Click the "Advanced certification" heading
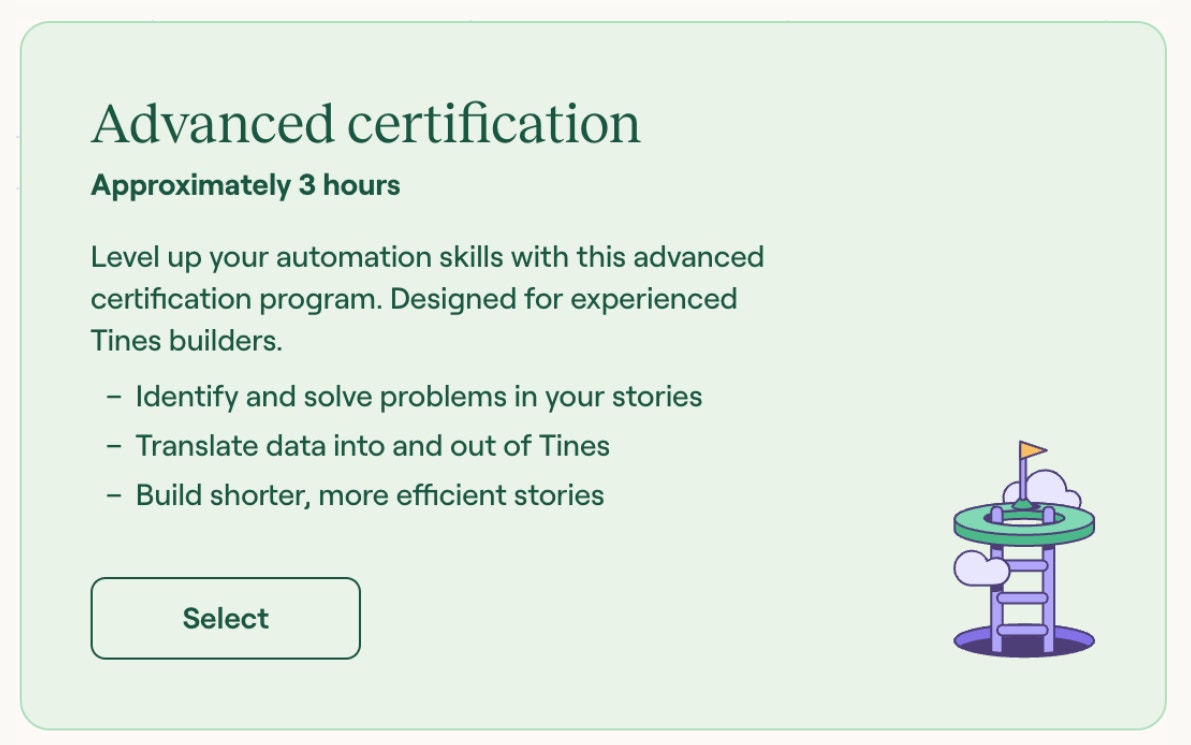Image resolution: width=1191 pixels, height=745 pixels. coord(365,124)
